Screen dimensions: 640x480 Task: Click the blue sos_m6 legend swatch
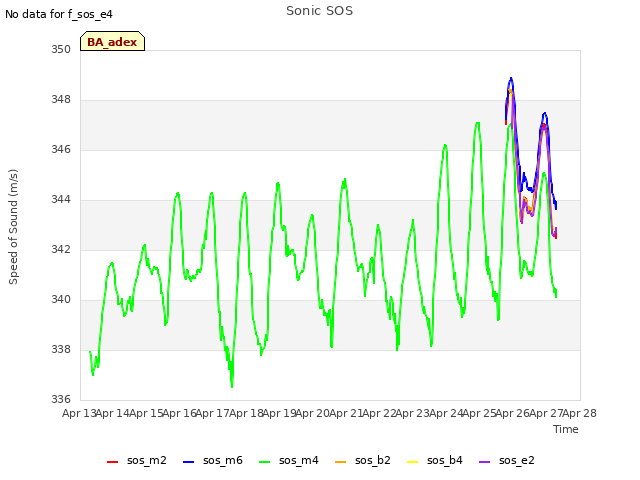point(188,462)
